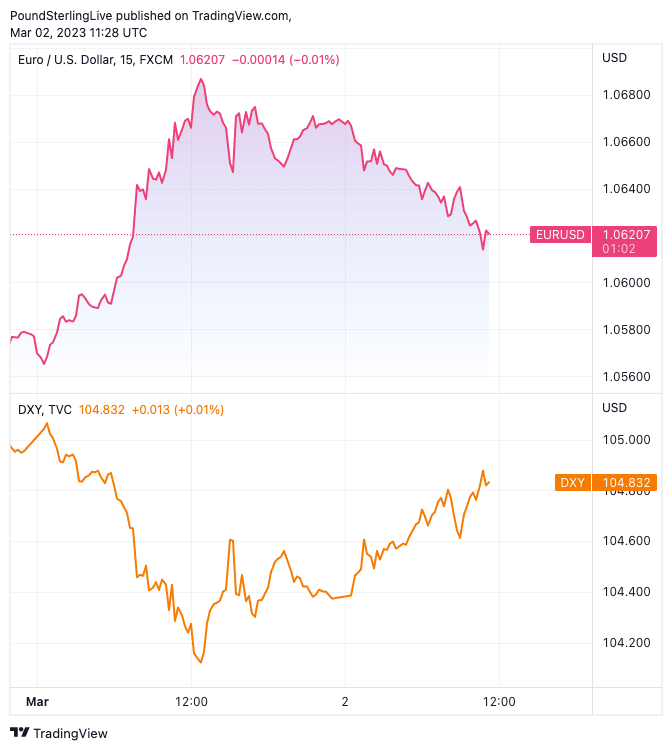
Task: Click the USD currency label above EURUSD axis
Action: pos(614,58)
